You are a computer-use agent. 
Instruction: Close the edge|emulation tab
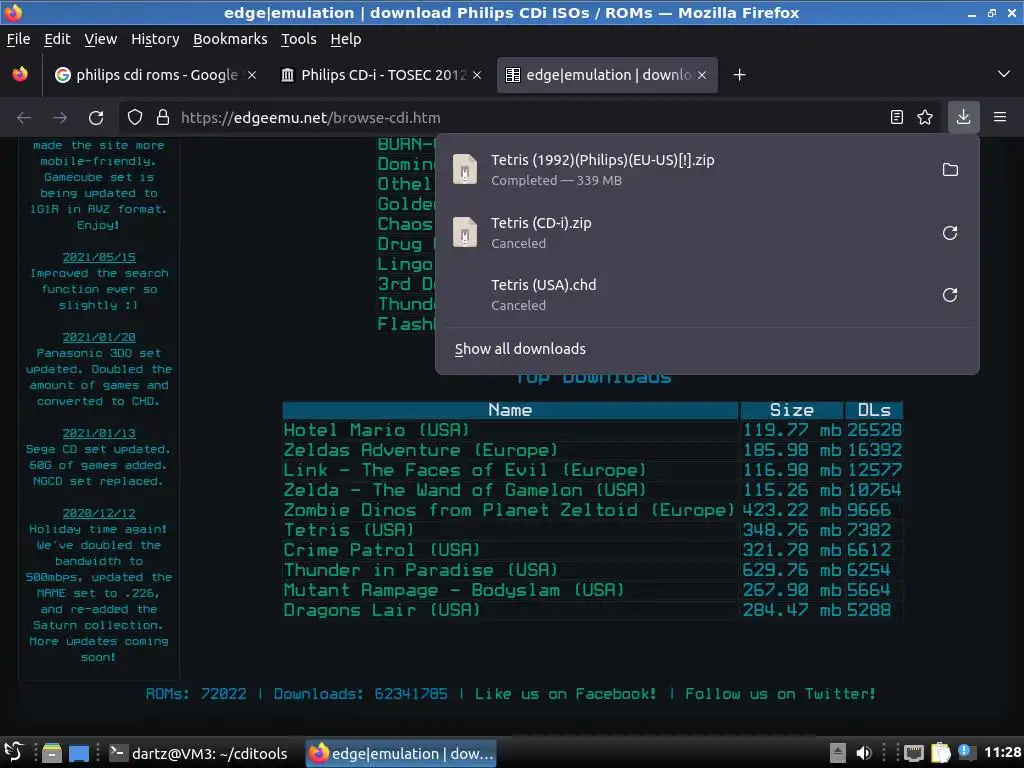[702, 75]
